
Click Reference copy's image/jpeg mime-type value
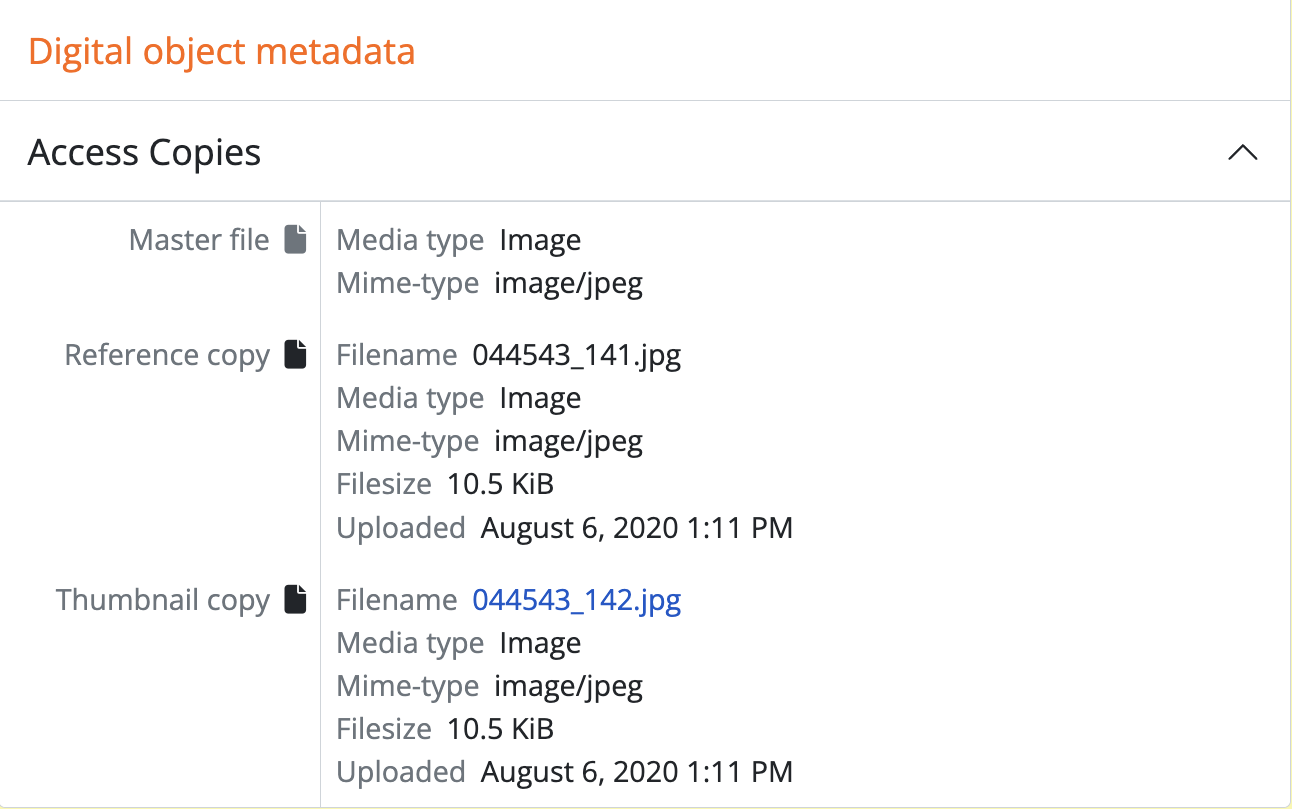[568, 441]
